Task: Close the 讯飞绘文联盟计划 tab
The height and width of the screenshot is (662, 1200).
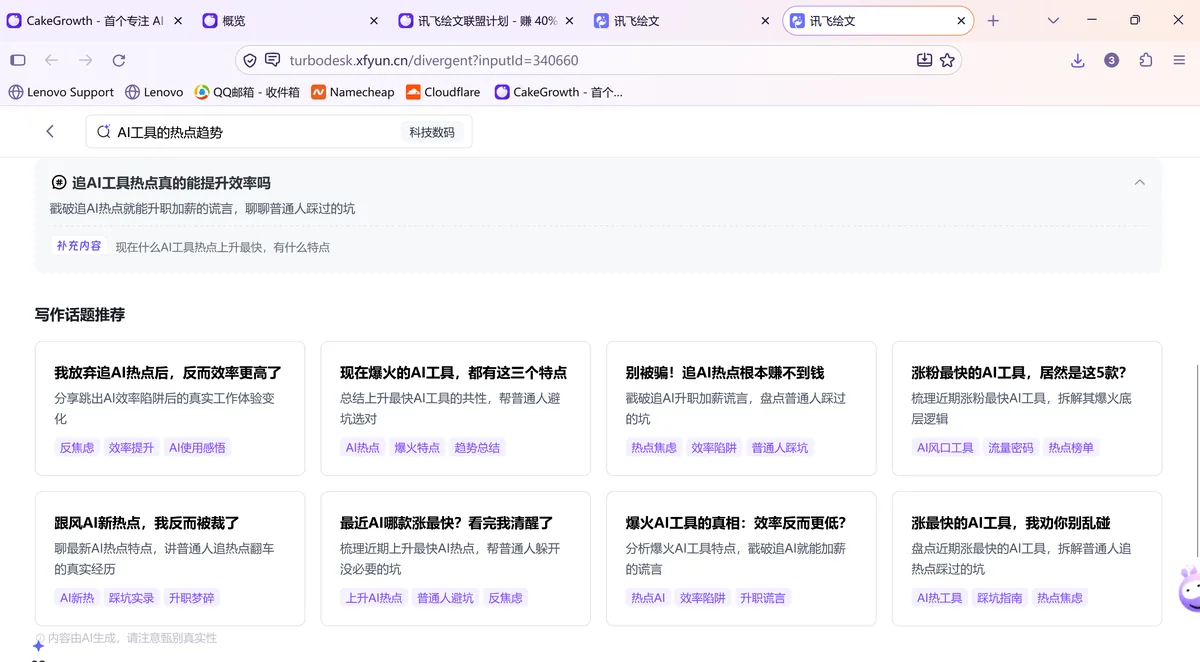Action: (570, 20)
